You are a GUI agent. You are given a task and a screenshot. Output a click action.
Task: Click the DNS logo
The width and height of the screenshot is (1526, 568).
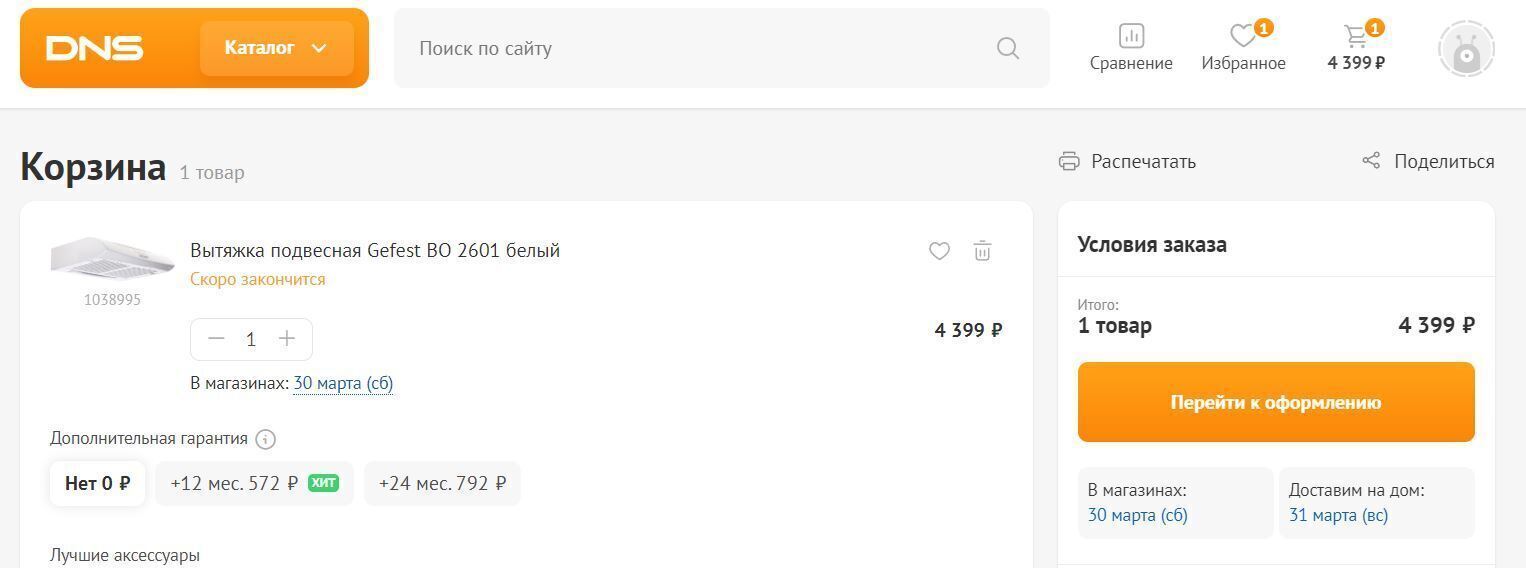[x=95, y=48]
